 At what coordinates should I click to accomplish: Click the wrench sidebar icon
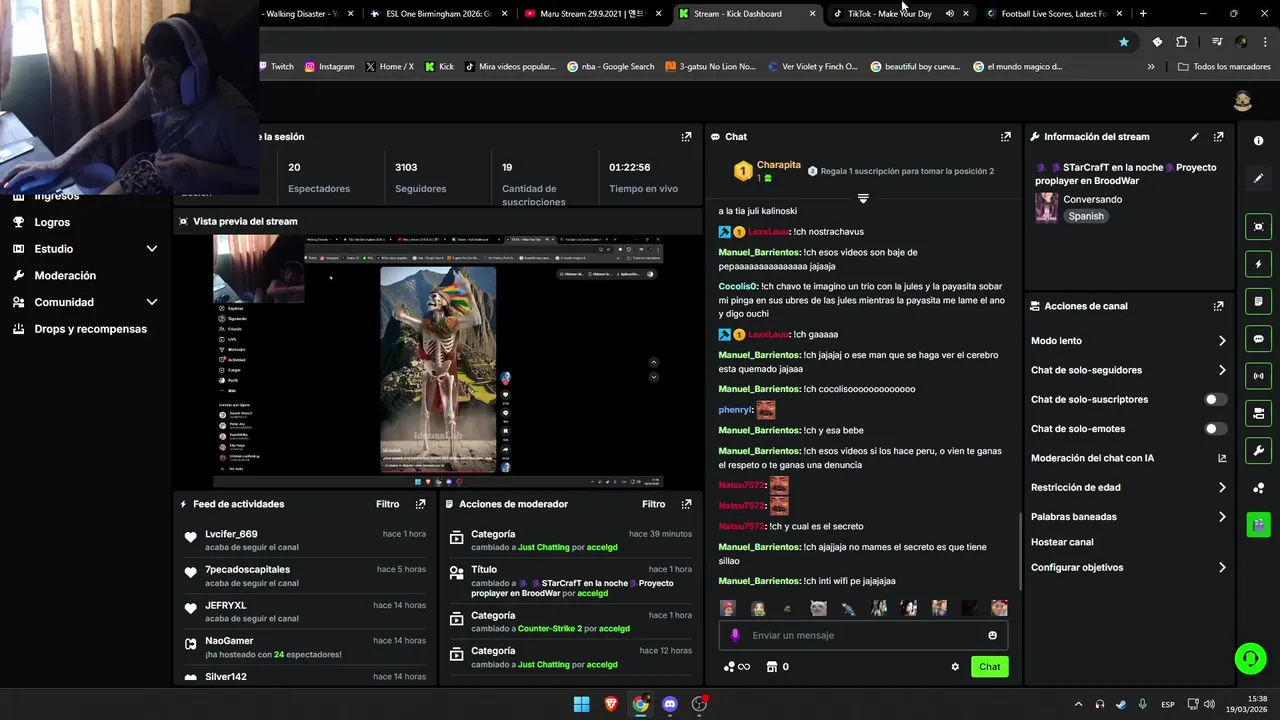point(1258,450)
